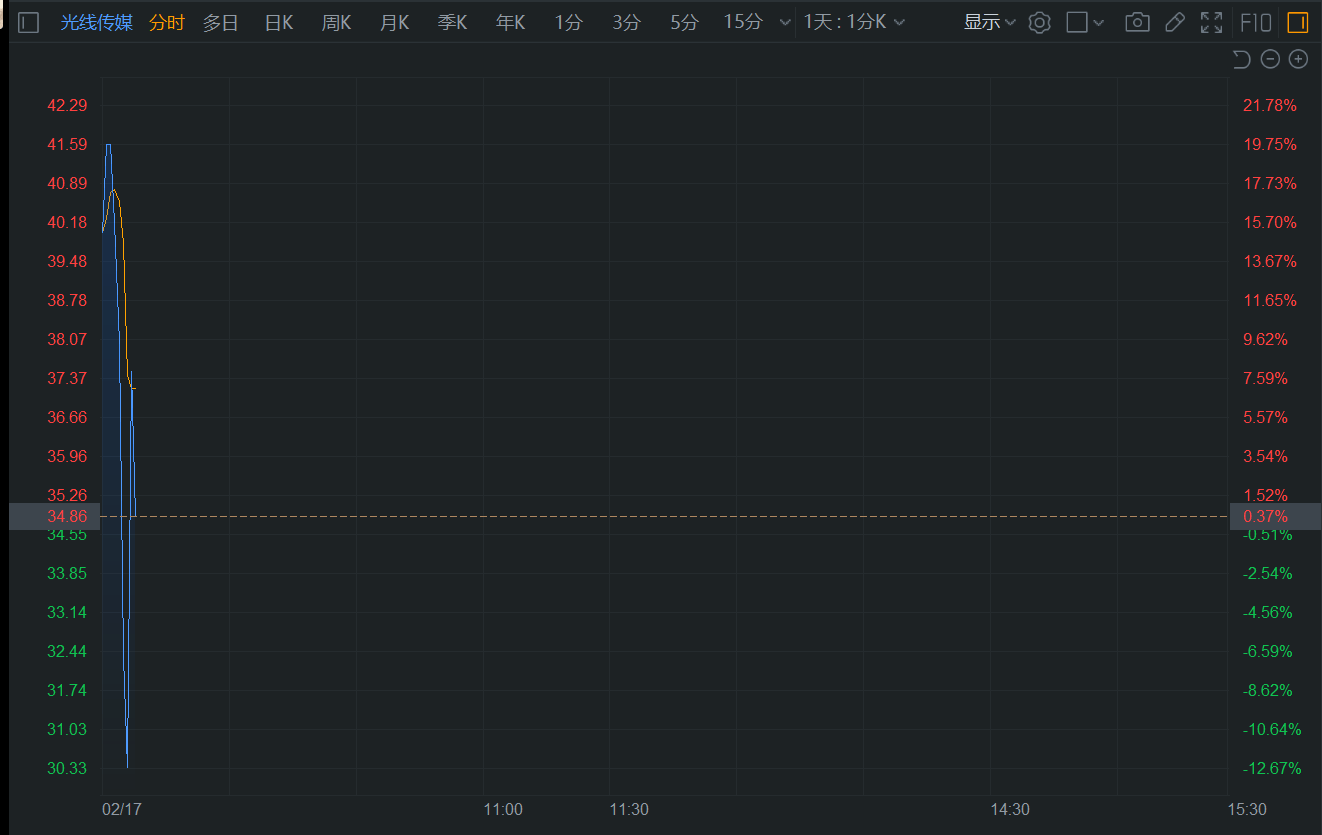Open the 周K weekly chart tab

click(x=336, y=22)
